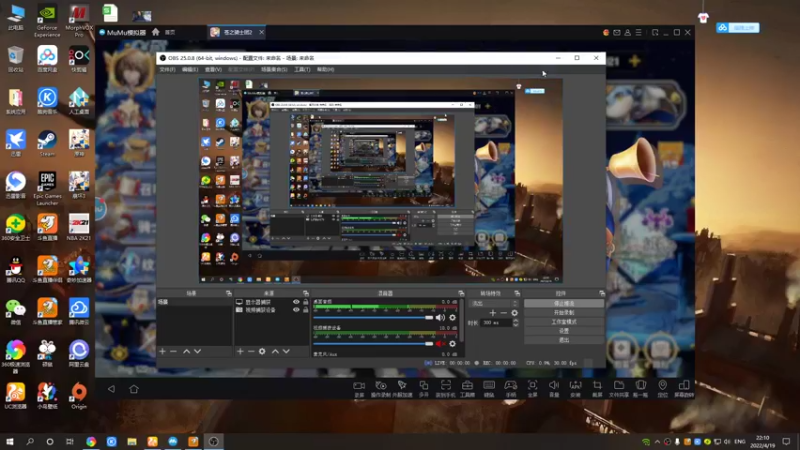800x450 pixels.
Task: Remove transition with the minus icon
Action: click(504, 313)
